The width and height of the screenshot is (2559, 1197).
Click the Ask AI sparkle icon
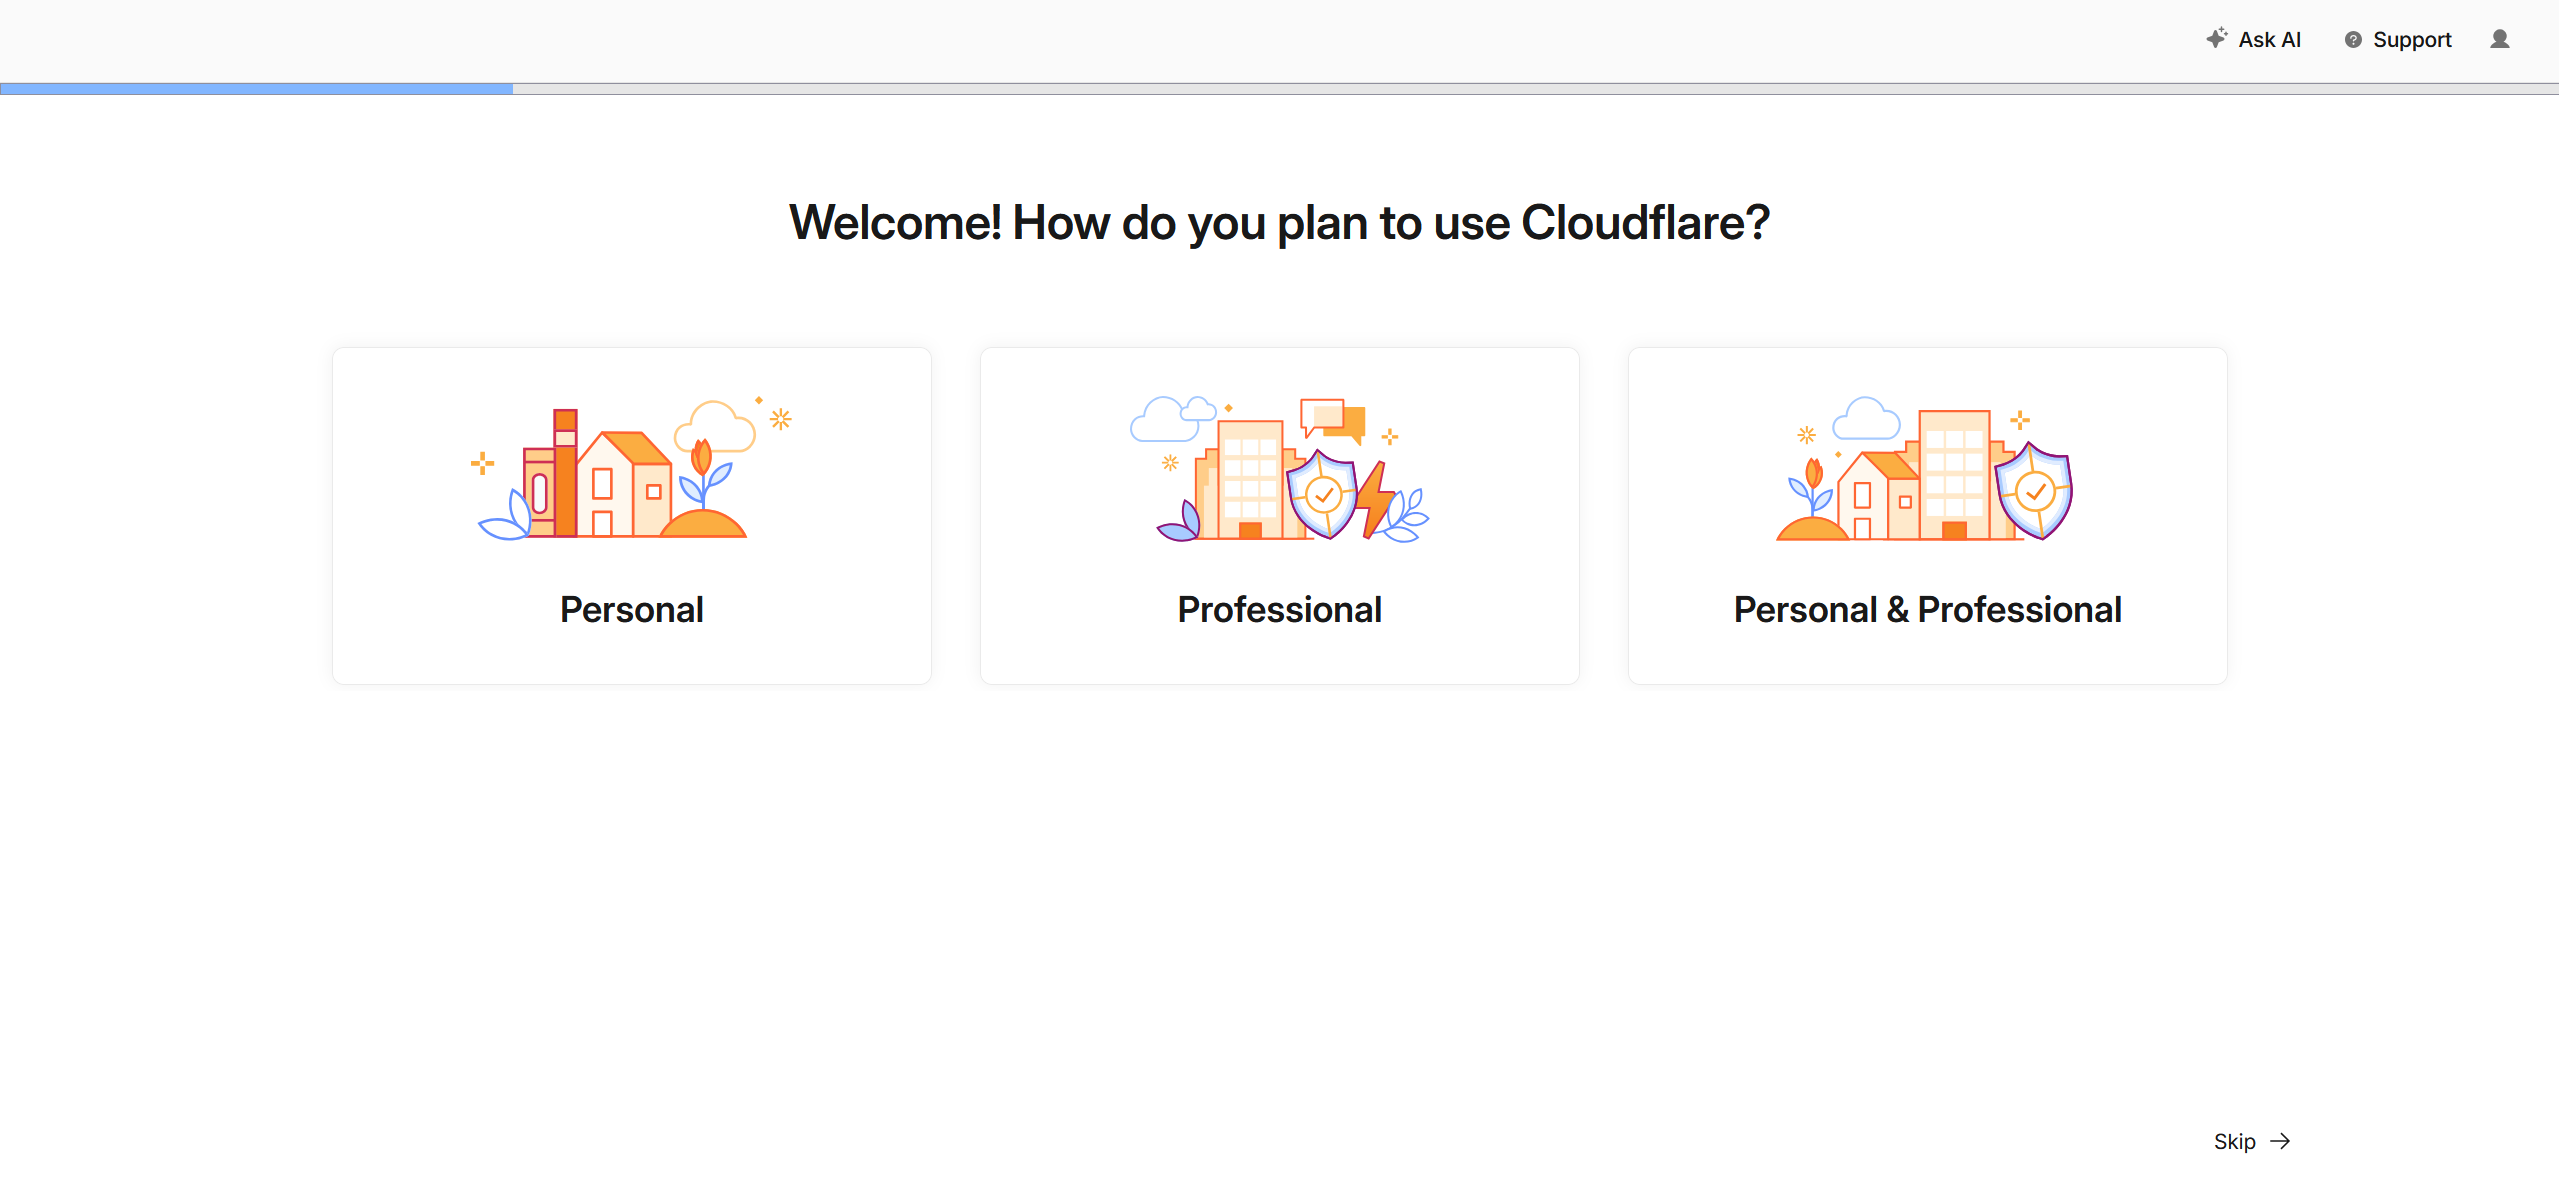pyautogui.click(x=2217, y=38)
